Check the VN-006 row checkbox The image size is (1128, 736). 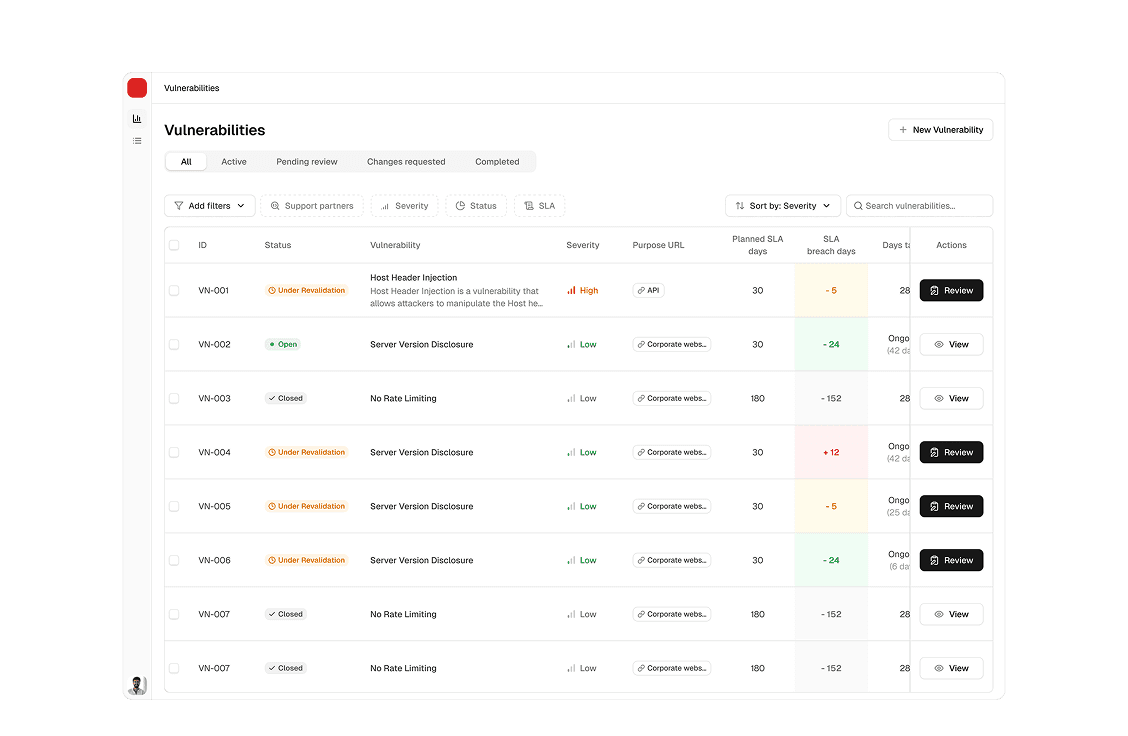click(174, 560)
